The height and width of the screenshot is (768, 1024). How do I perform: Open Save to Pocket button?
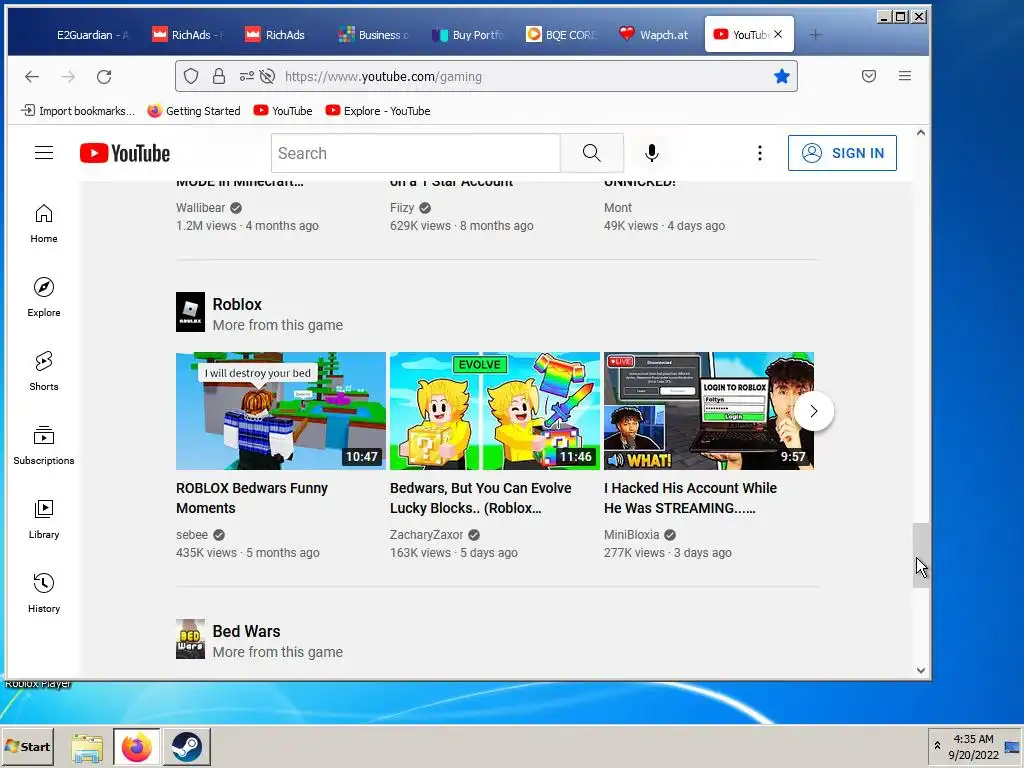[x=869, y=76]
